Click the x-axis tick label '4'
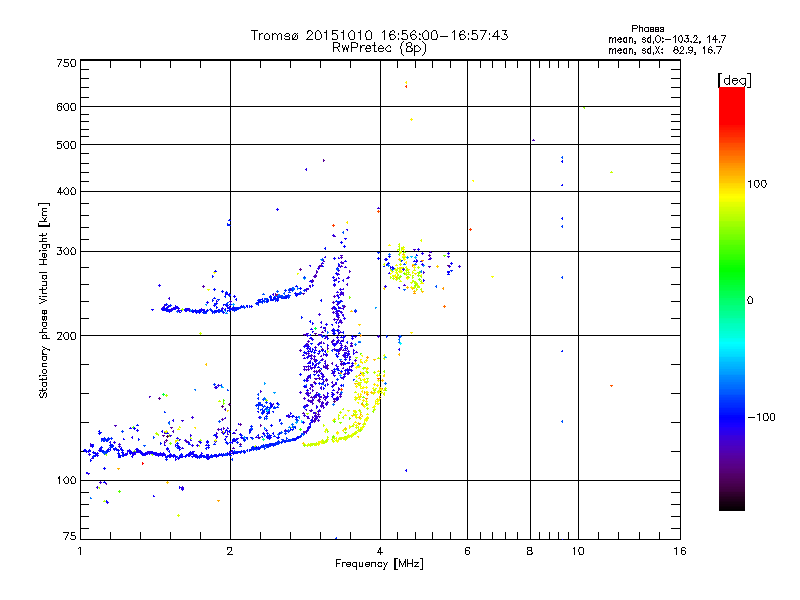The width and height of the screenshot is (800, 600). pos(380,551)
